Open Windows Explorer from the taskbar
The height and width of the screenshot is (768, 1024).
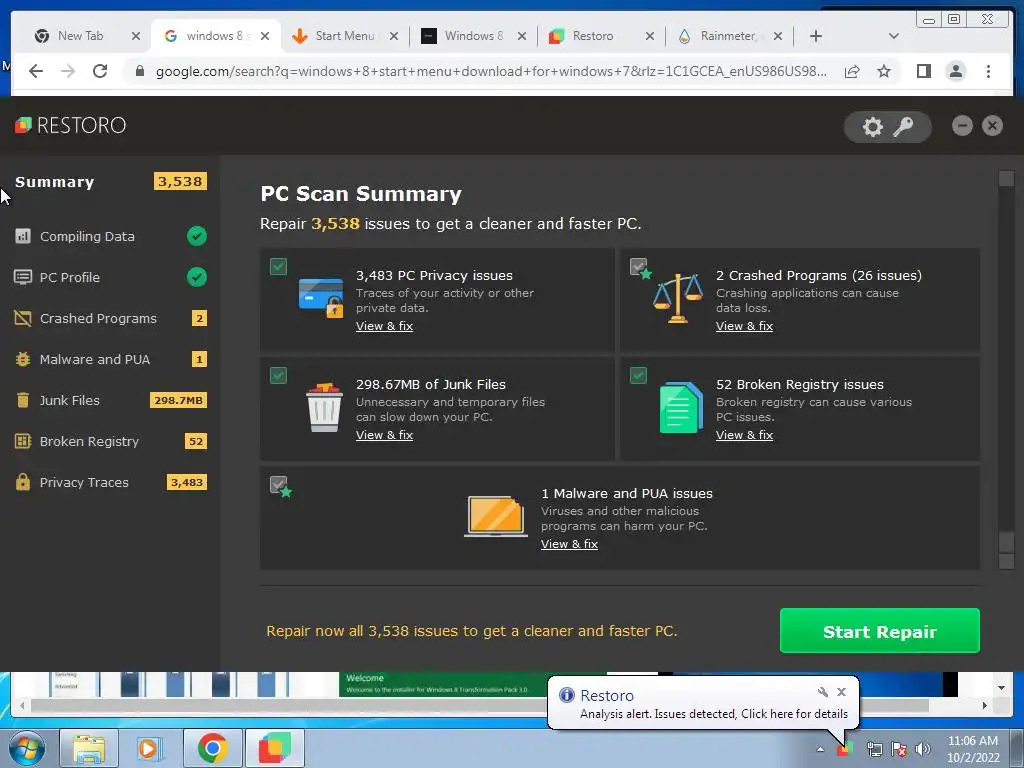(89, 748)
